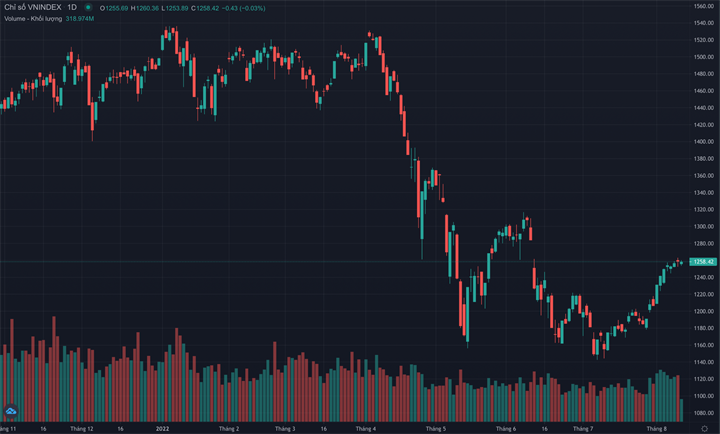Click the 'Tháng 2' time axis label
This screenshot has height=434, width=720.
coord(229,428)
